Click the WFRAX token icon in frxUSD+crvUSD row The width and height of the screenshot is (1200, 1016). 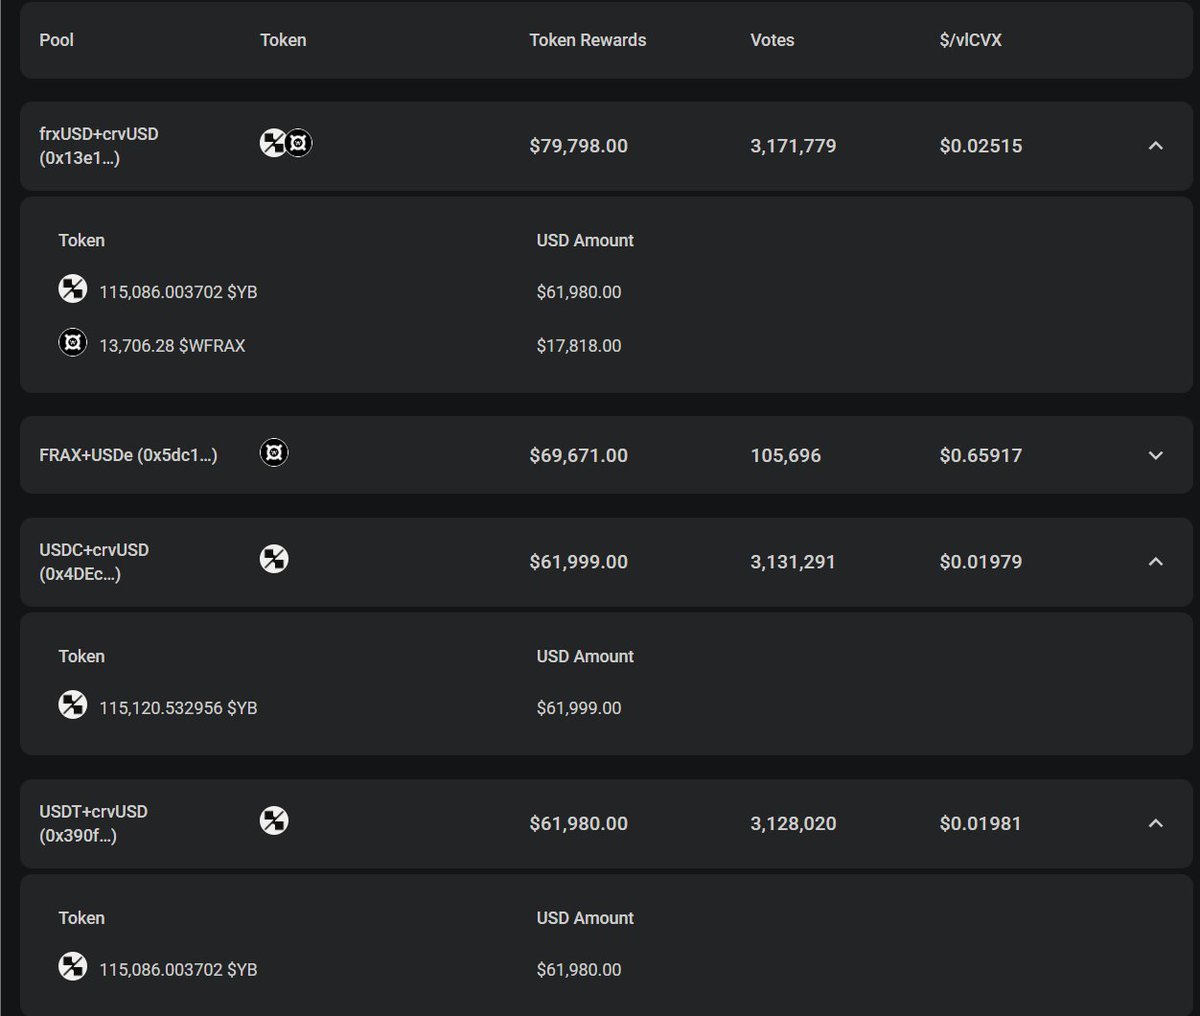pyautogui.click(x=297, y=143)
